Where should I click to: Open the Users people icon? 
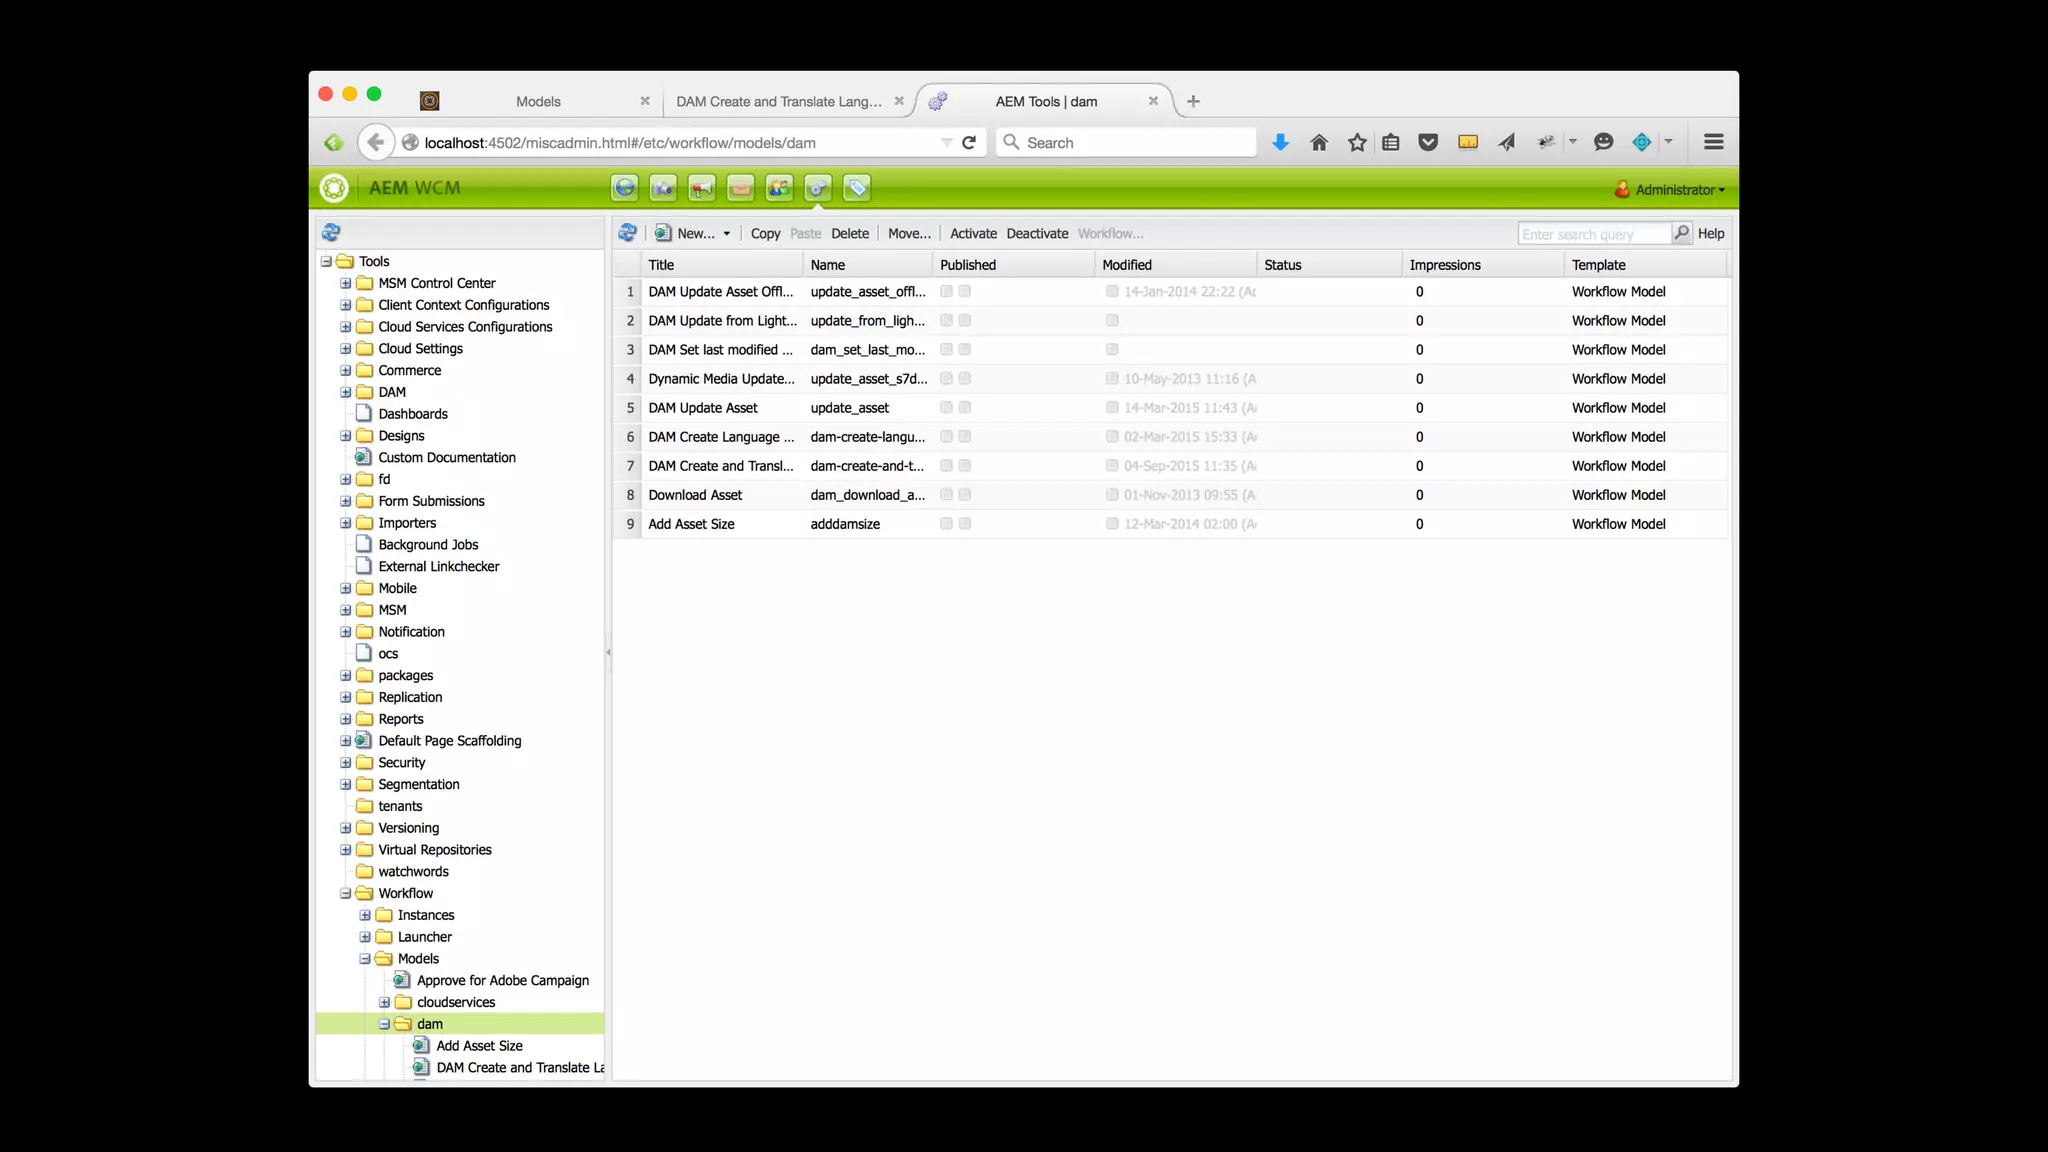click(779, 188)
